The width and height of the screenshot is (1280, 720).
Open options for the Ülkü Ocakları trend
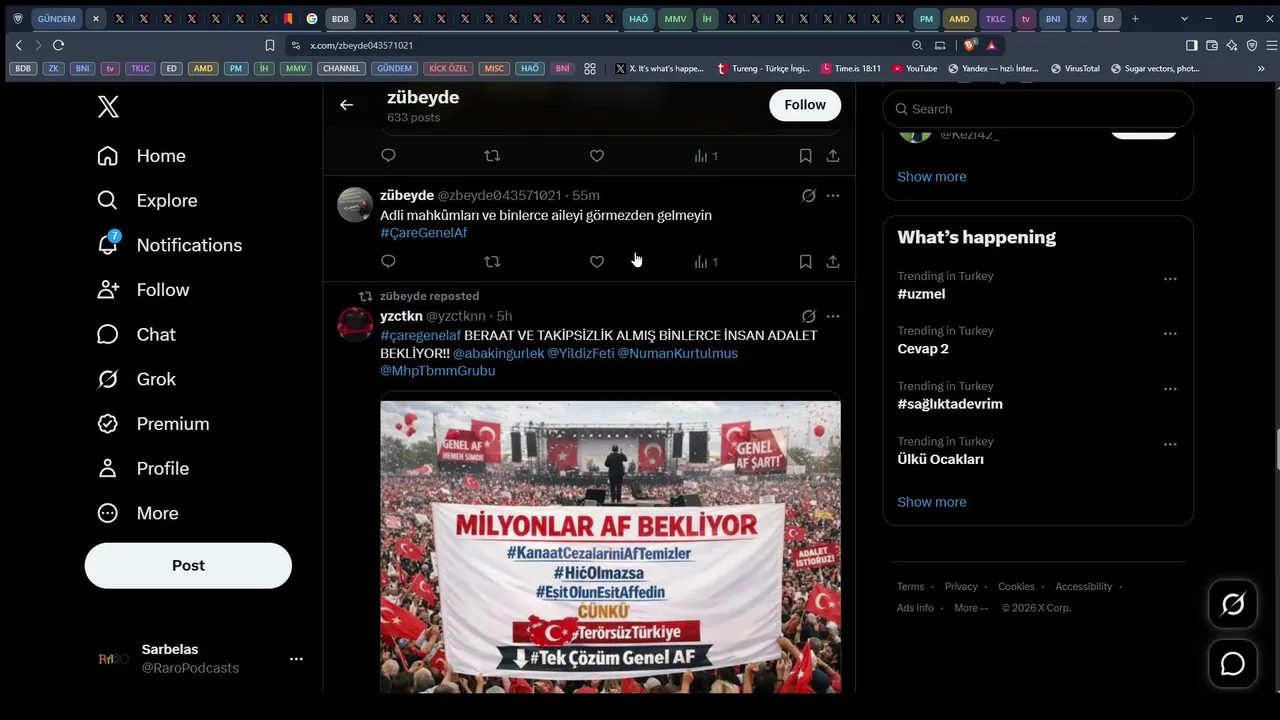1170,444
